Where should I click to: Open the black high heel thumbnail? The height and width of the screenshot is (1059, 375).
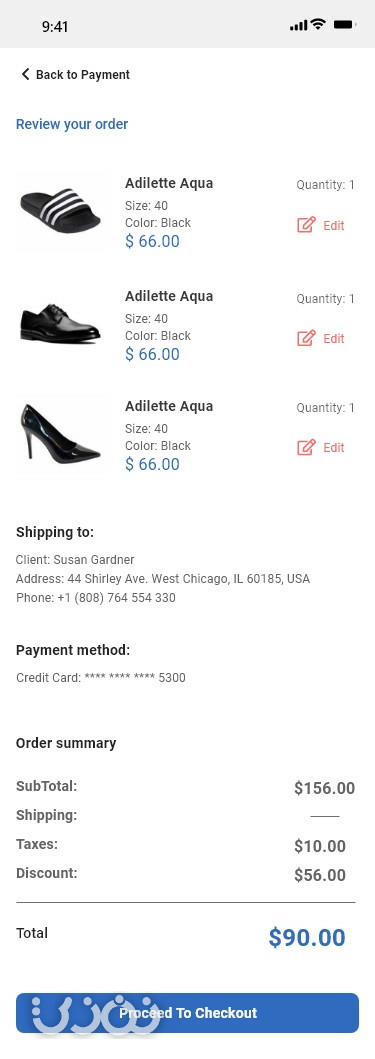(60, 432)
